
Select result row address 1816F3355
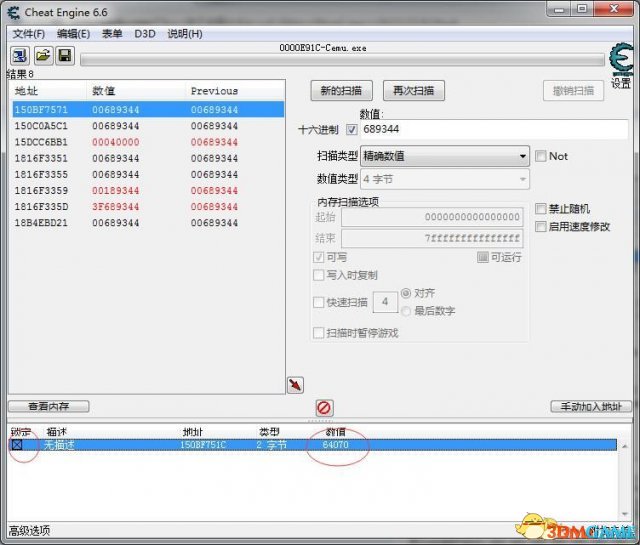(x=148, y=174)
